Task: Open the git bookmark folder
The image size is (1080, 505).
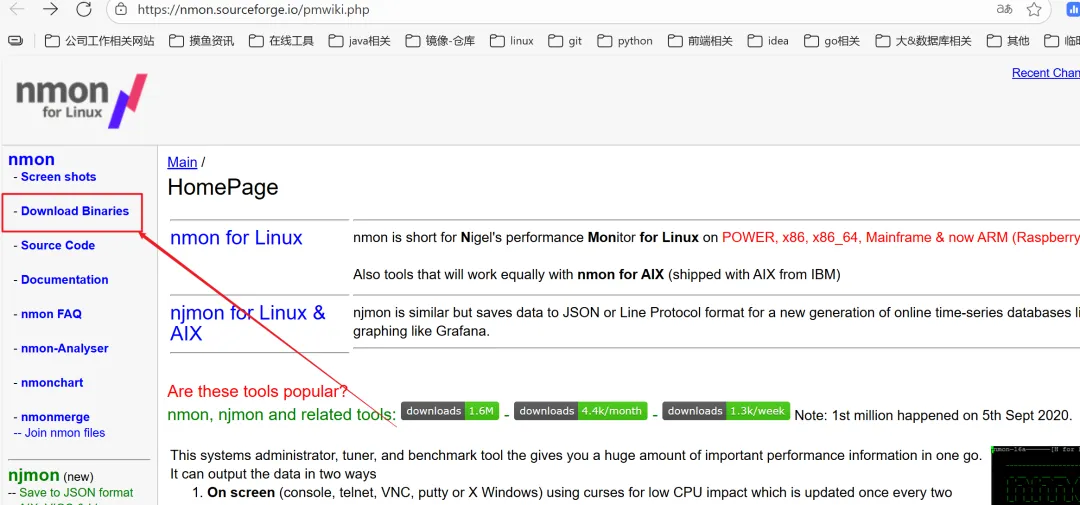Action: (565, 41)
